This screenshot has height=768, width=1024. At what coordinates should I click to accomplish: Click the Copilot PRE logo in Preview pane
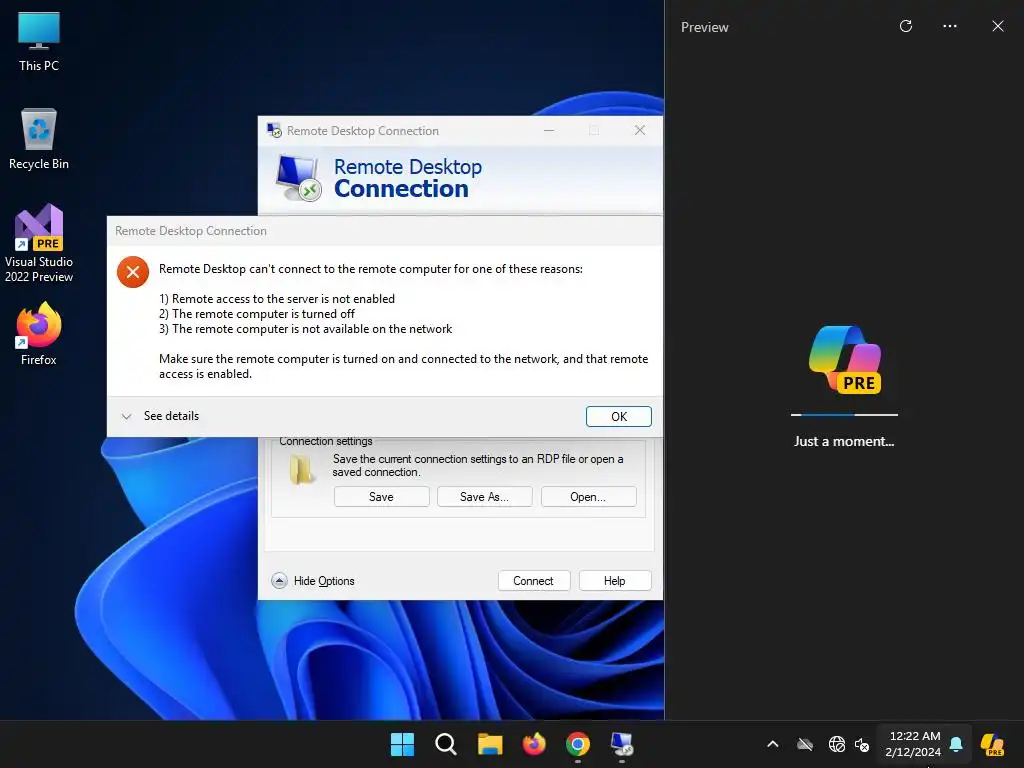[x=845, y=360]
